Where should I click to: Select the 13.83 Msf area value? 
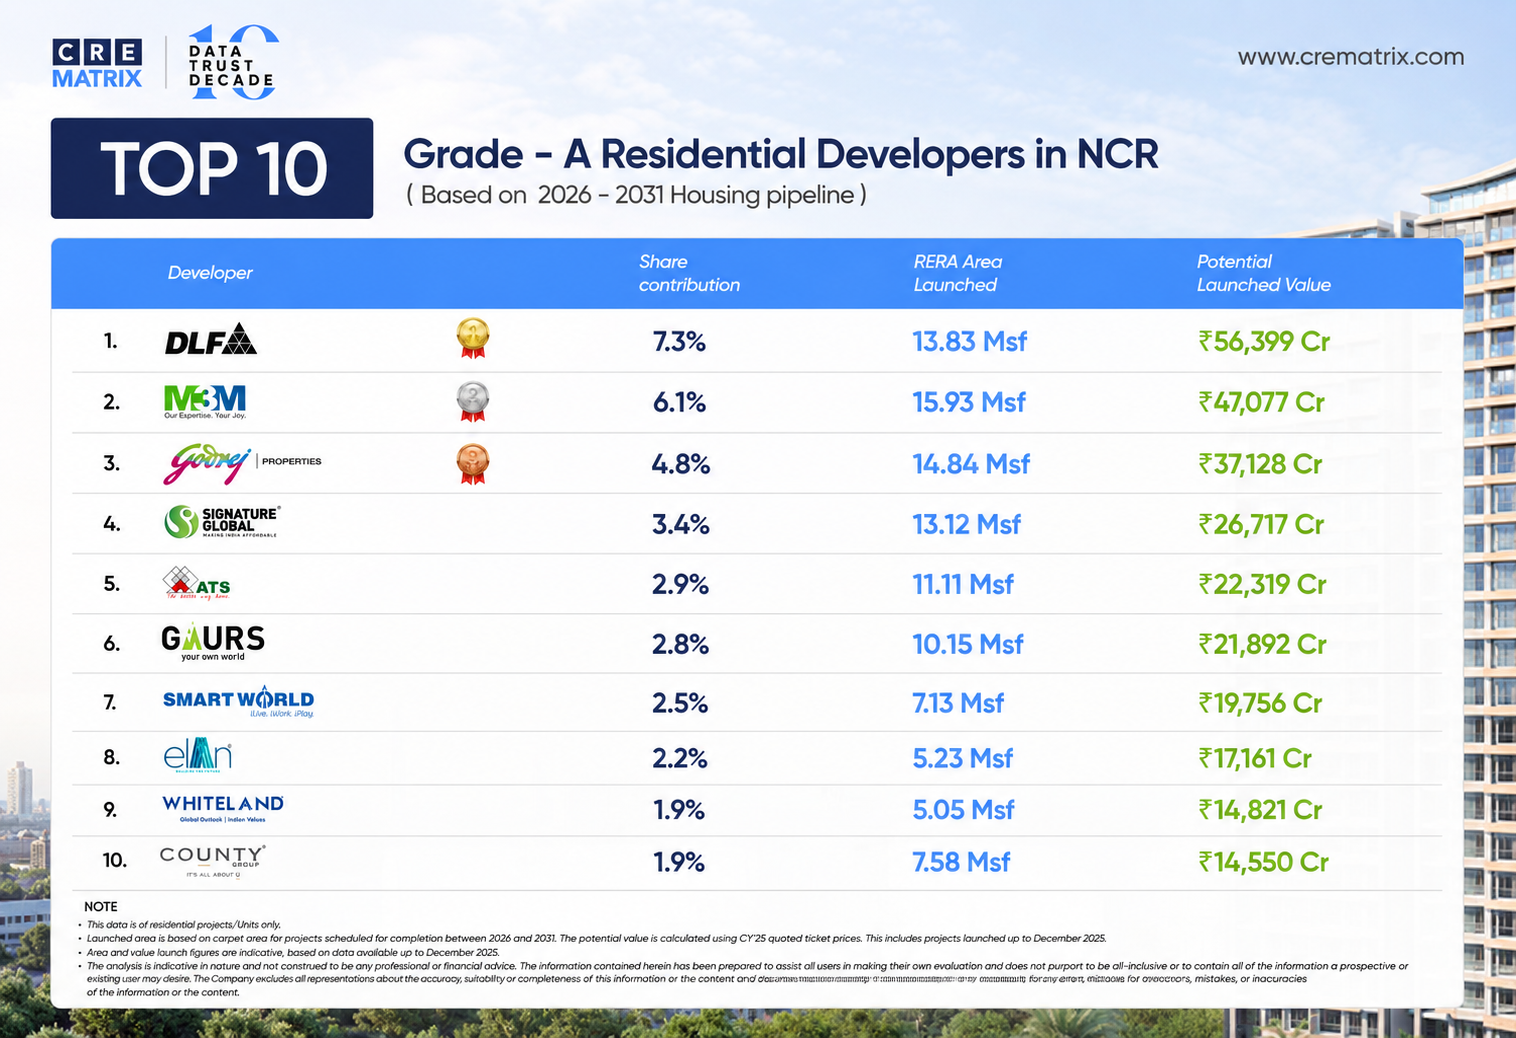(969, 342)
